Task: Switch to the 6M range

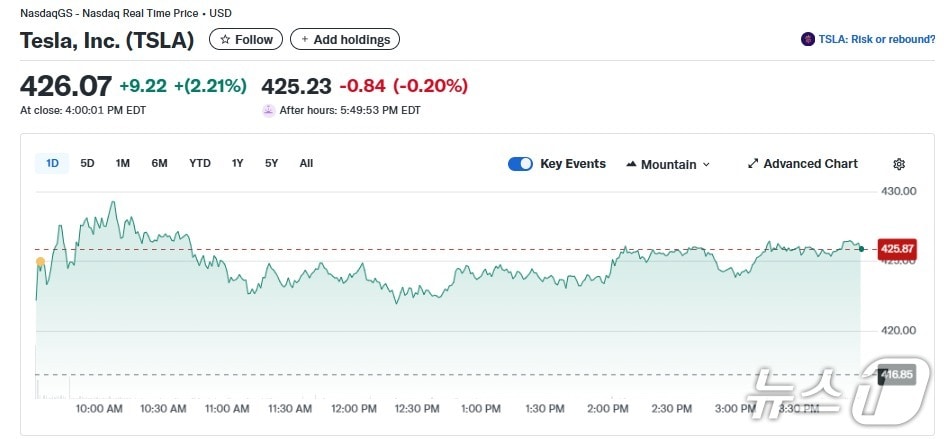Action: [x=159, y=163]
